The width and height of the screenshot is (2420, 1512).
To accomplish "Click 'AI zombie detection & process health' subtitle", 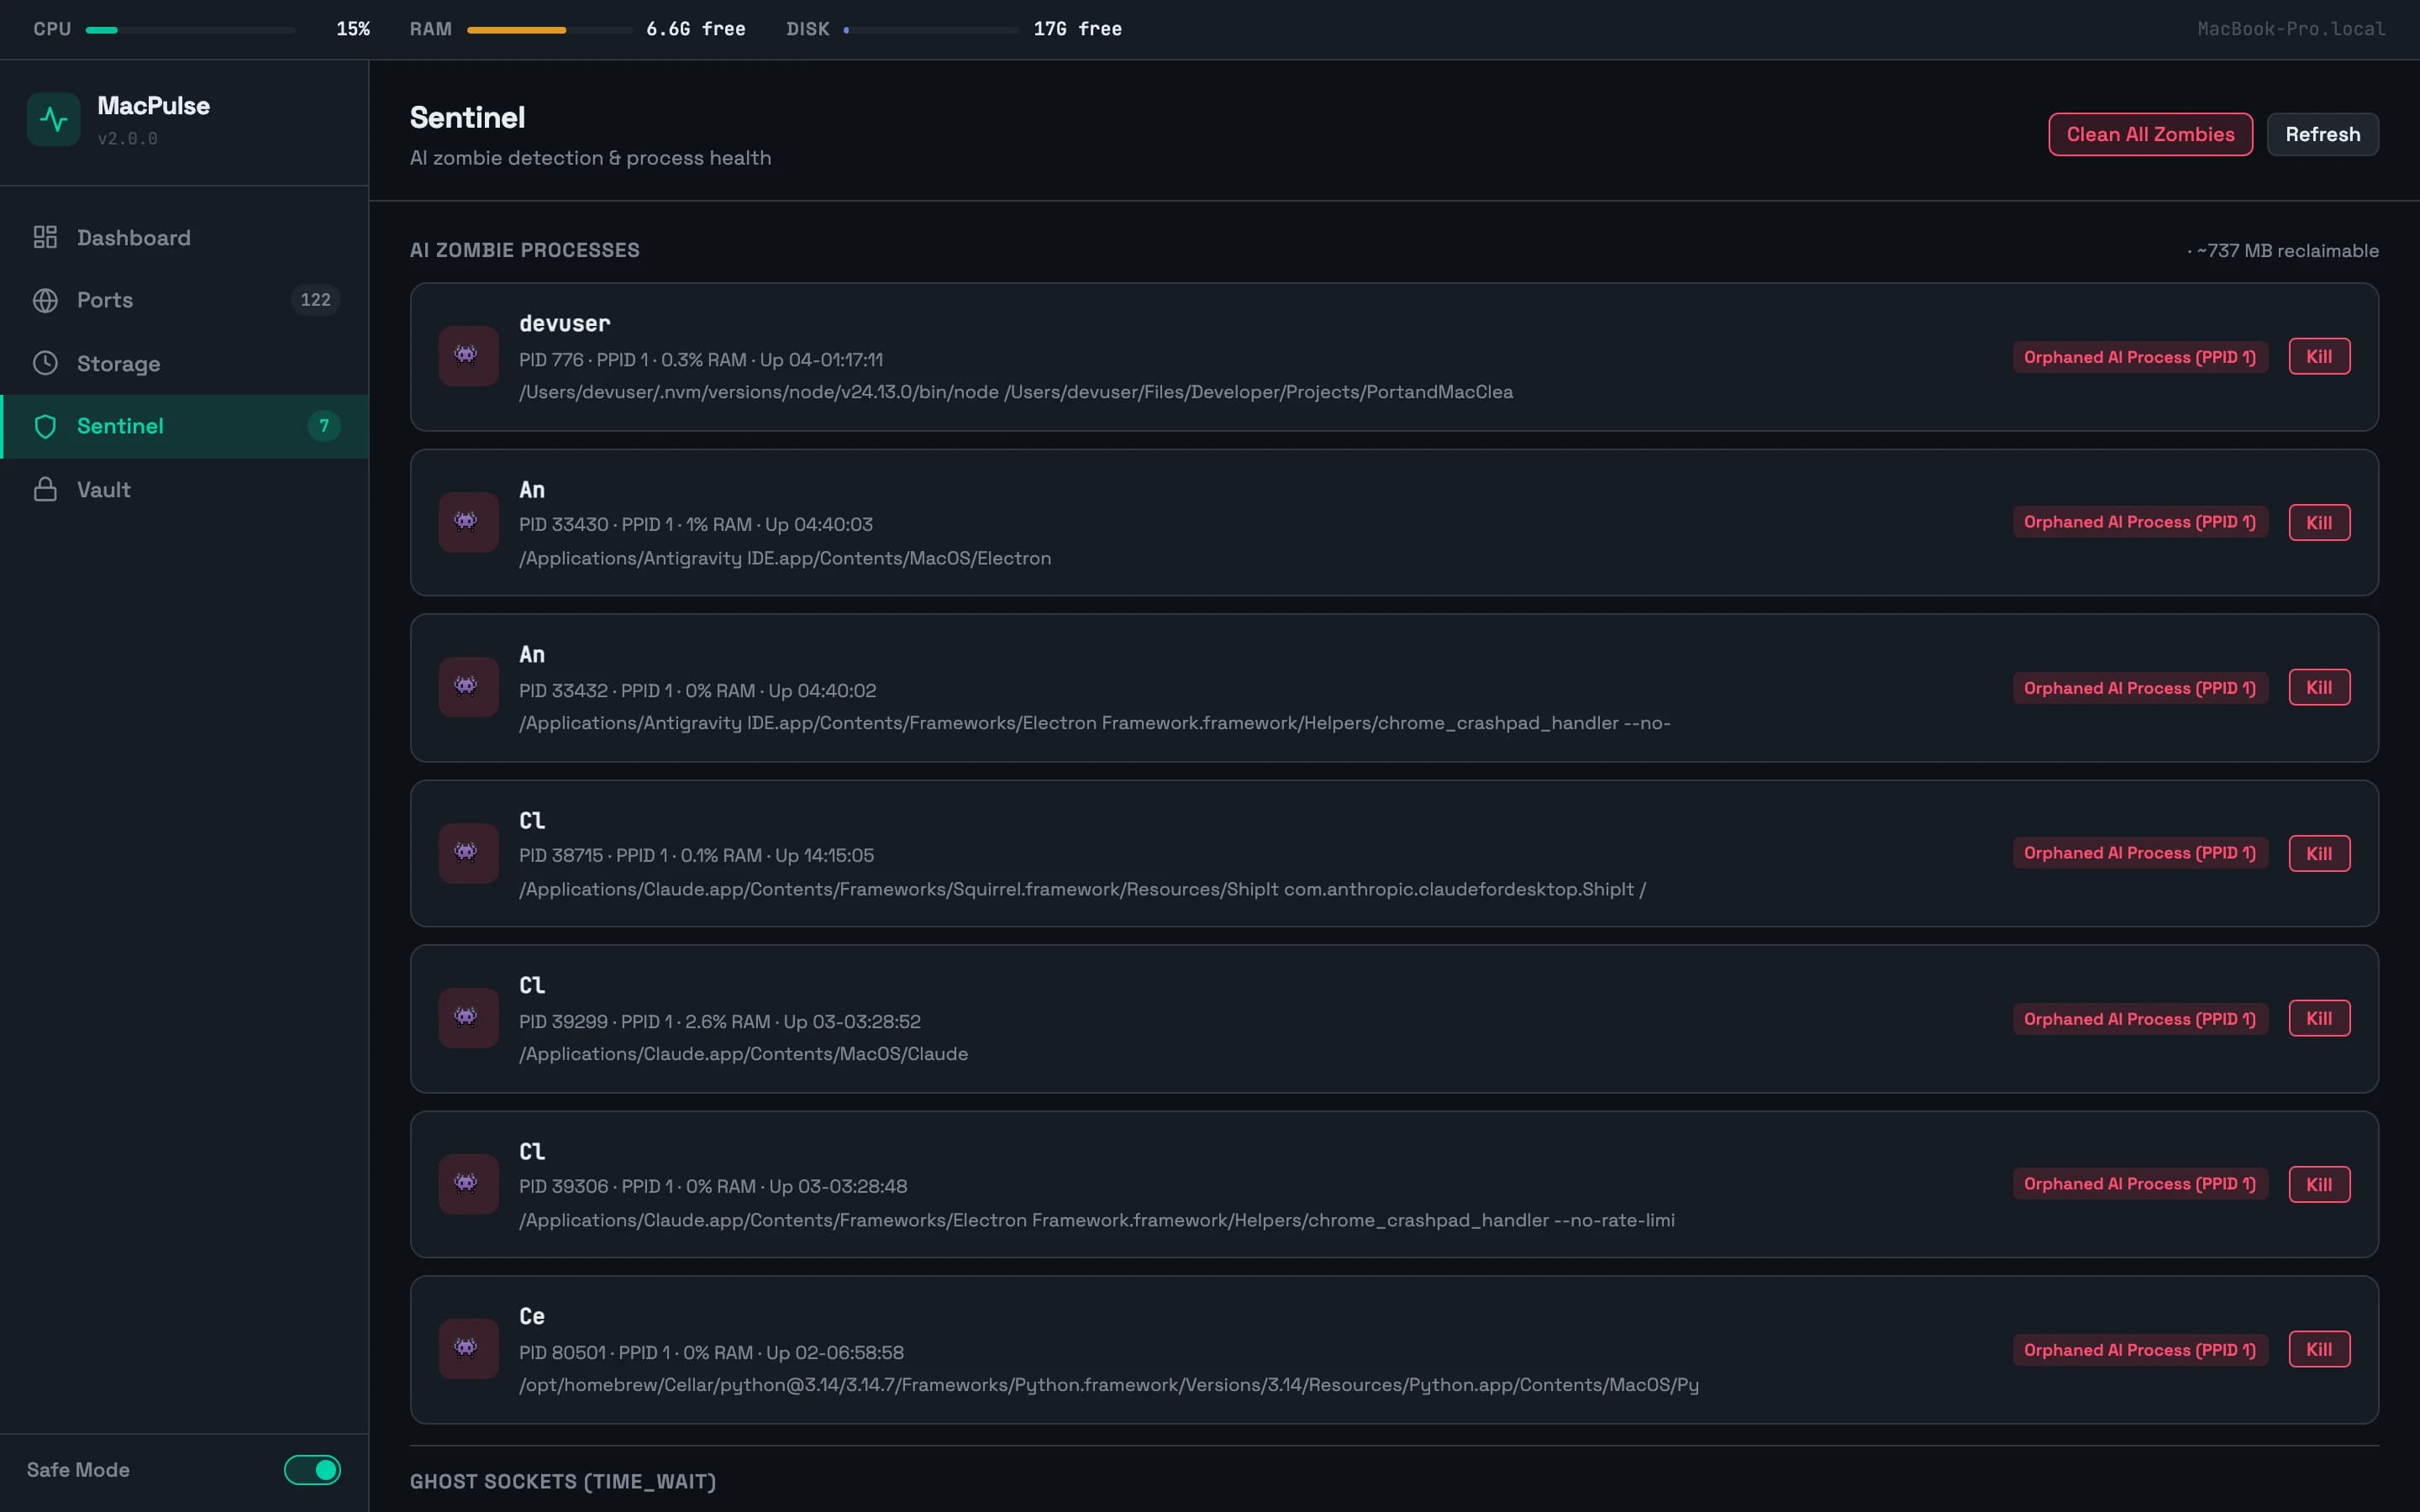I will pyautogui.click(x=590, y=158).
